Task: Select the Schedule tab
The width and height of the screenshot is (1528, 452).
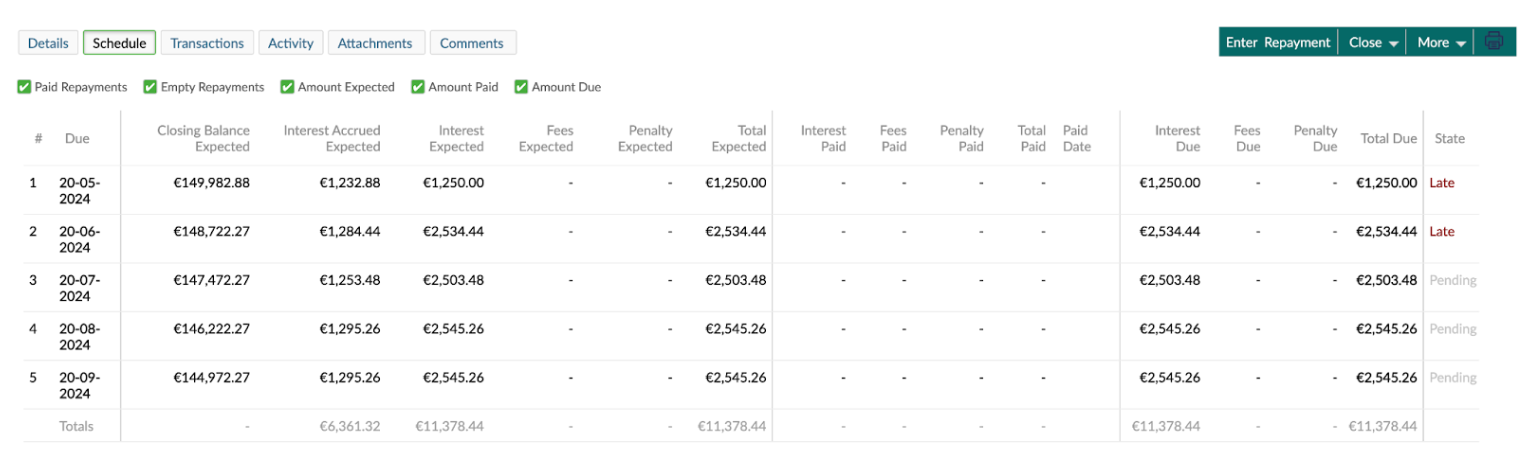Action: coord(119,43)
